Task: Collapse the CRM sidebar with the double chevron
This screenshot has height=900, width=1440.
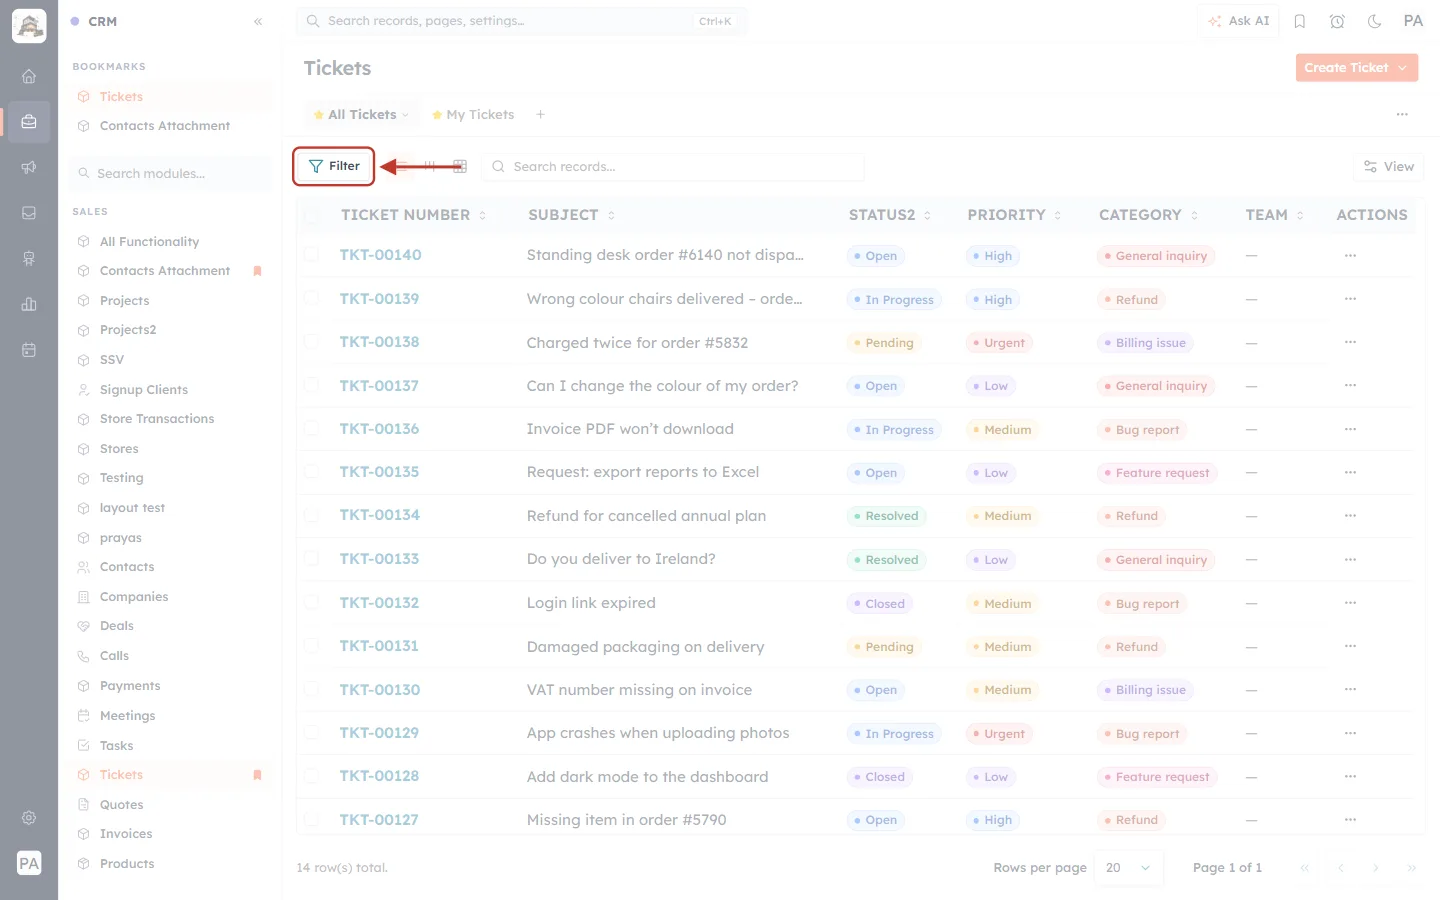Action: (x=258, y=21)
